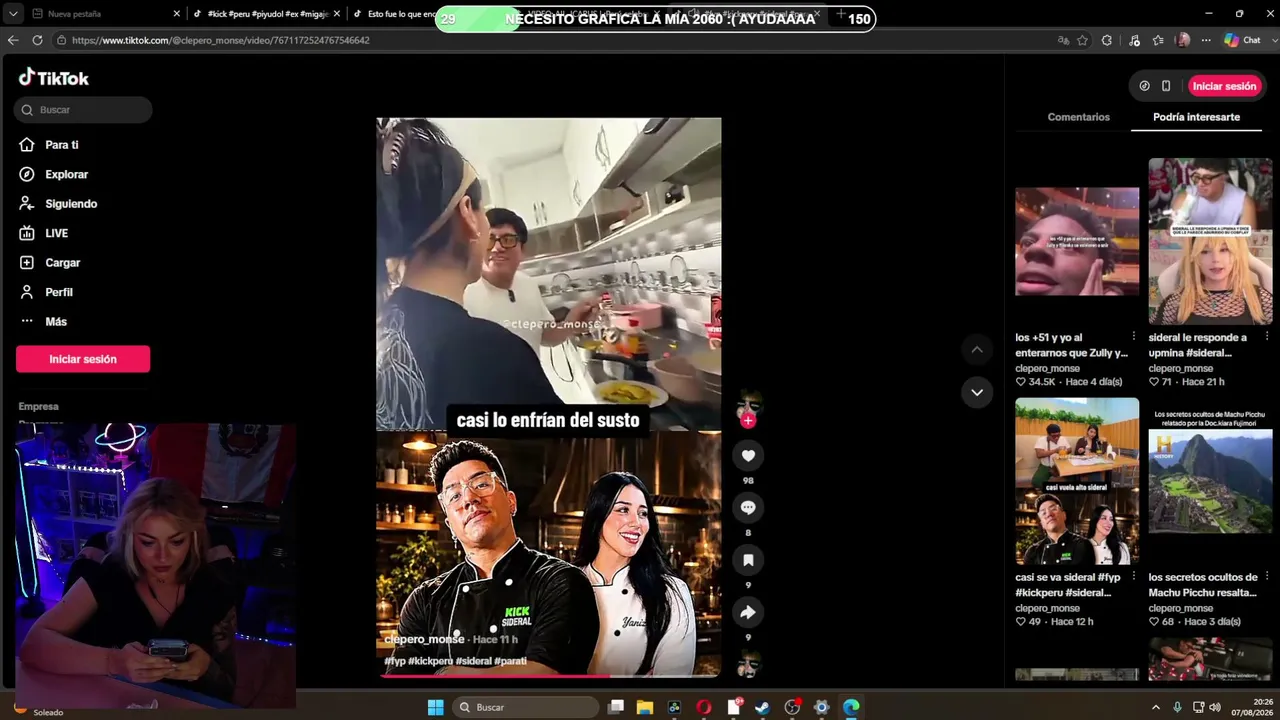The image size is (1280, 720).
Task: Click clepero_monse username on the video
Action: point(424,639)
